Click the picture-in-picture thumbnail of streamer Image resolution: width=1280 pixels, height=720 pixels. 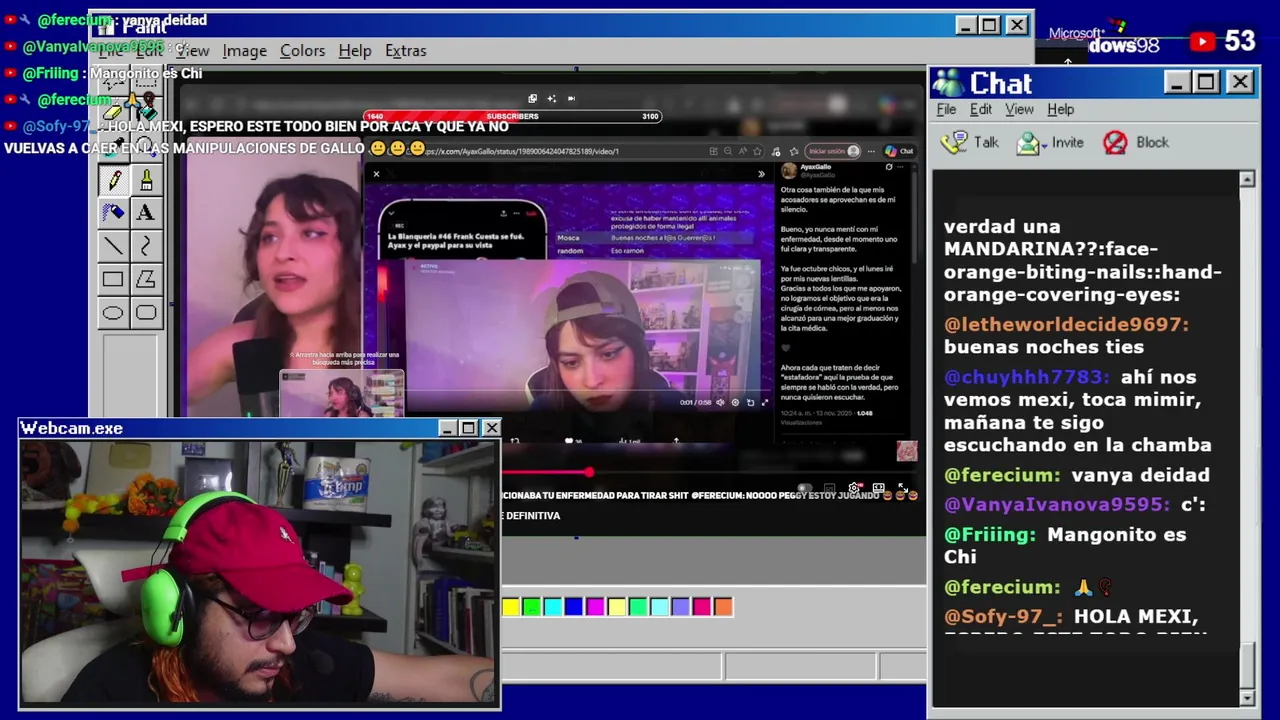[x=342, y=393]
